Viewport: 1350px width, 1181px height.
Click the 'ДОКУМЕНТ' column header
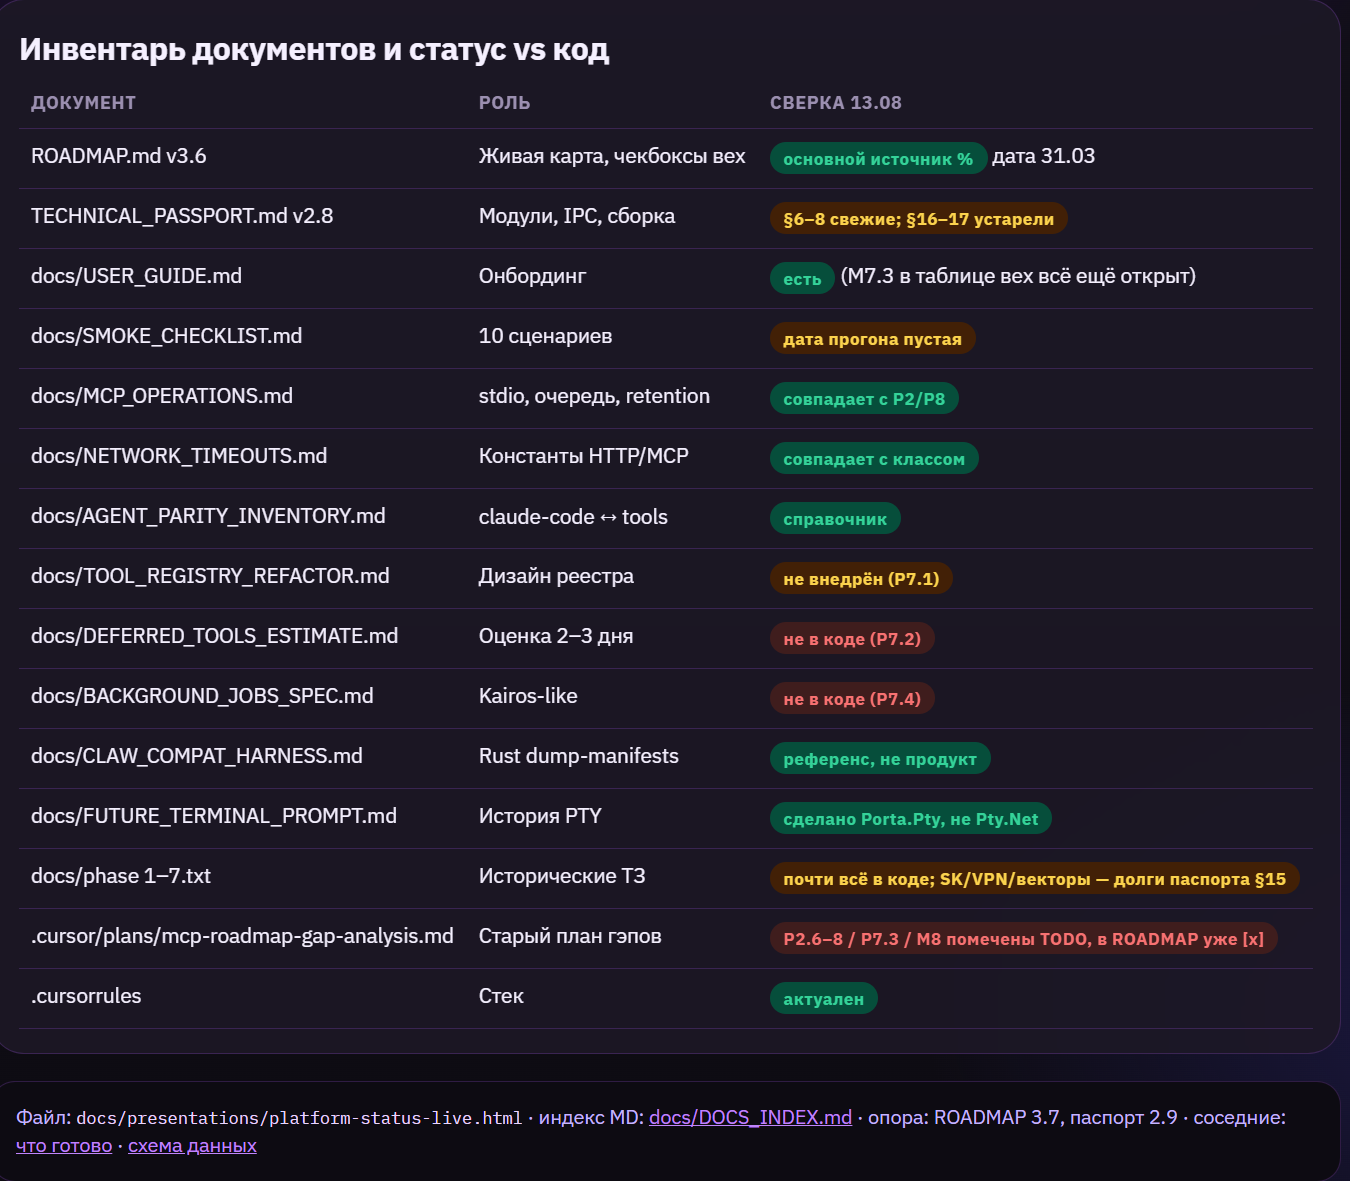click(x=83, y=103)
